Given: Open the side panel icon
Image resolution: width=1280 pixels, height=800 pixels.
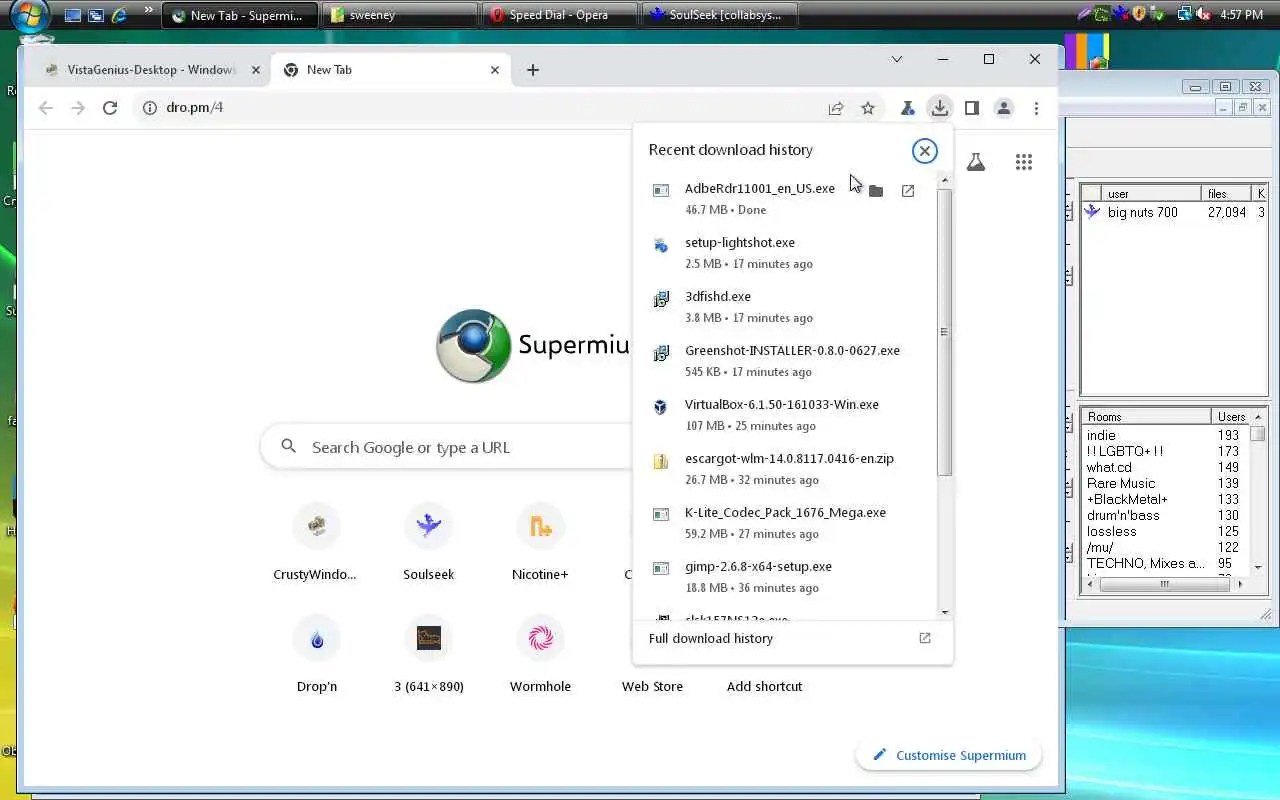Looking at the screenshot, I should pyautogui.click(x=972, y=108).
